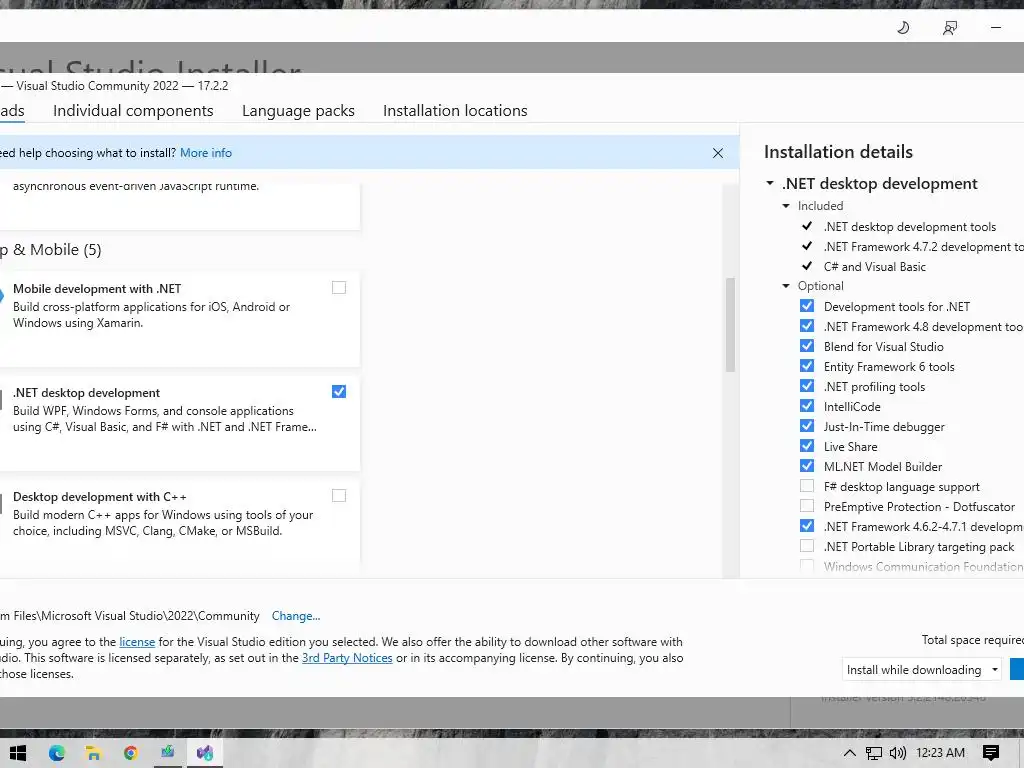Click C# and Visual Basic included item
The width and height of the screenshot is (1024, 768).
pos(874,266)
